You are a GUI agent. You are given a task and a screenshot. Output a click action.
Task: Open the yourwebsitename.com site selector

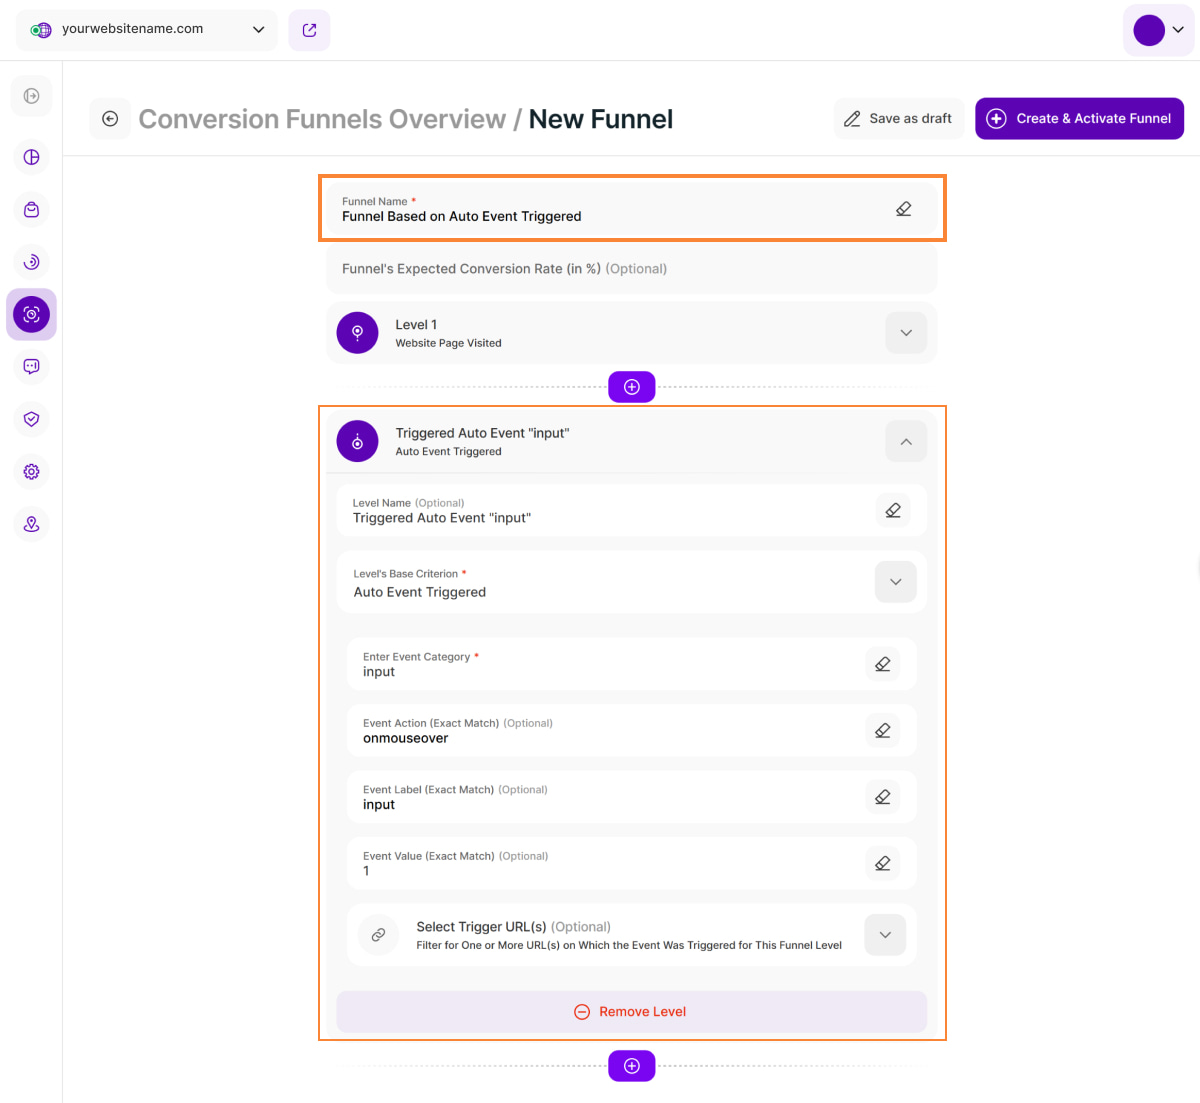click(x=147, y=30)
